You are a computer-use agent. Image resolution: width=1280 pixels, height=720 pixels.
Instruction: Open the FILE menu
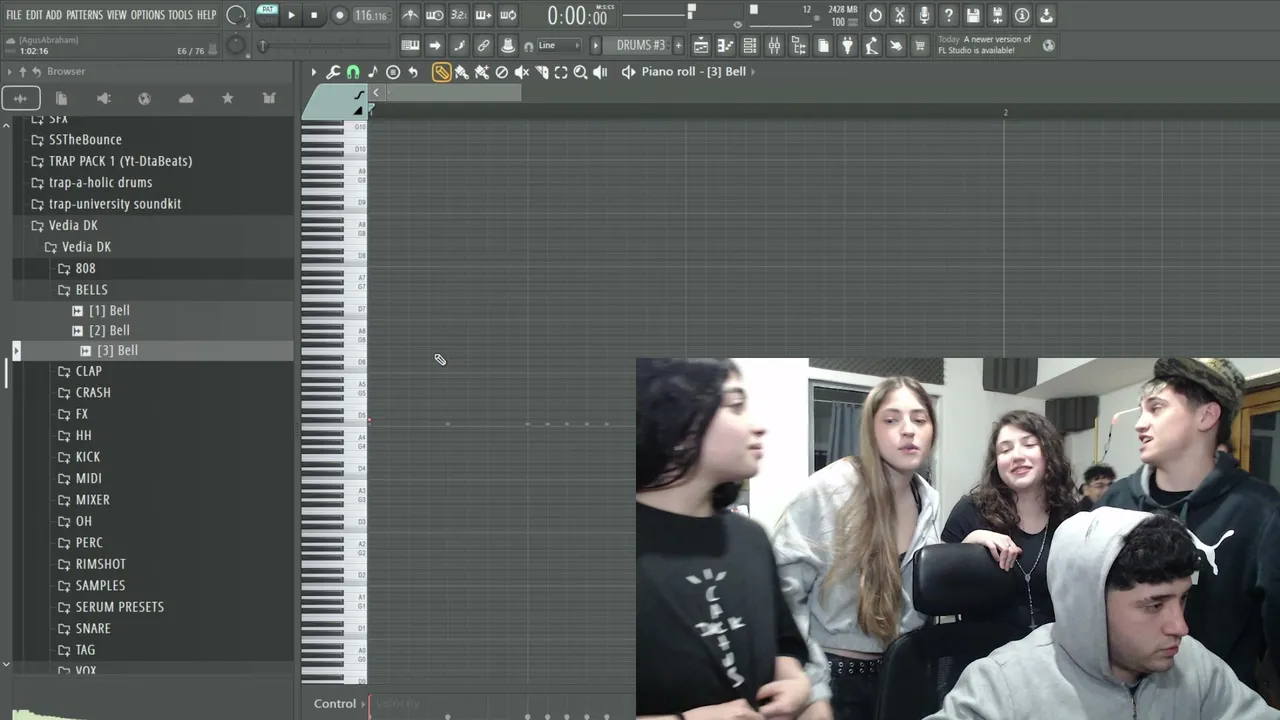(14, 15)
